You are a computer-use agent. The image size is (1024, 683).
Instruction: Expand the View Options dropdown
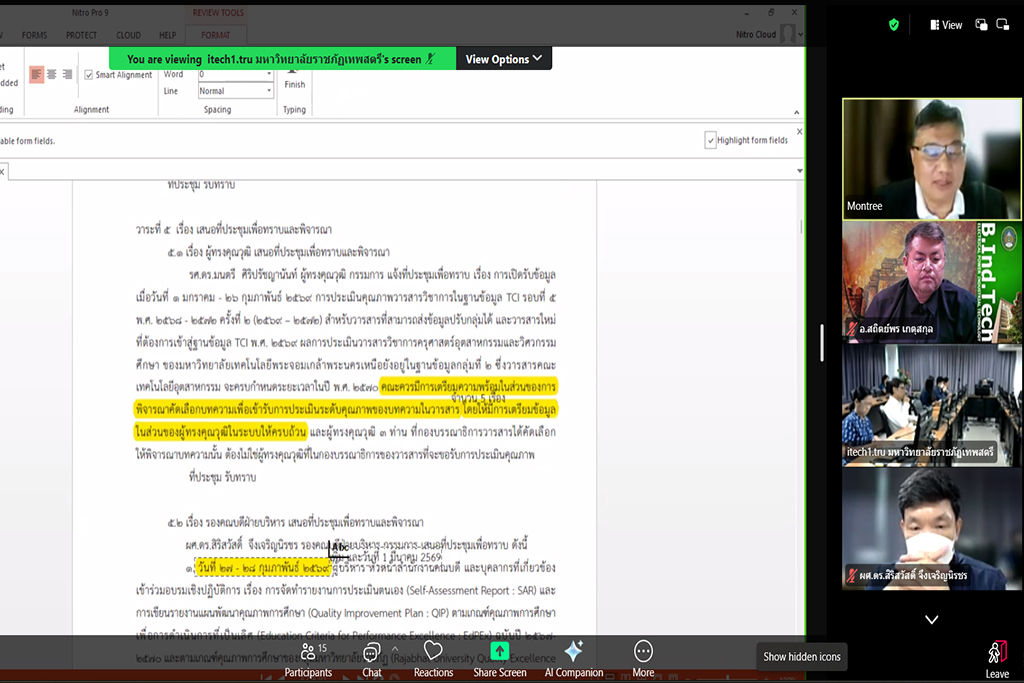(x=504, y=59)
